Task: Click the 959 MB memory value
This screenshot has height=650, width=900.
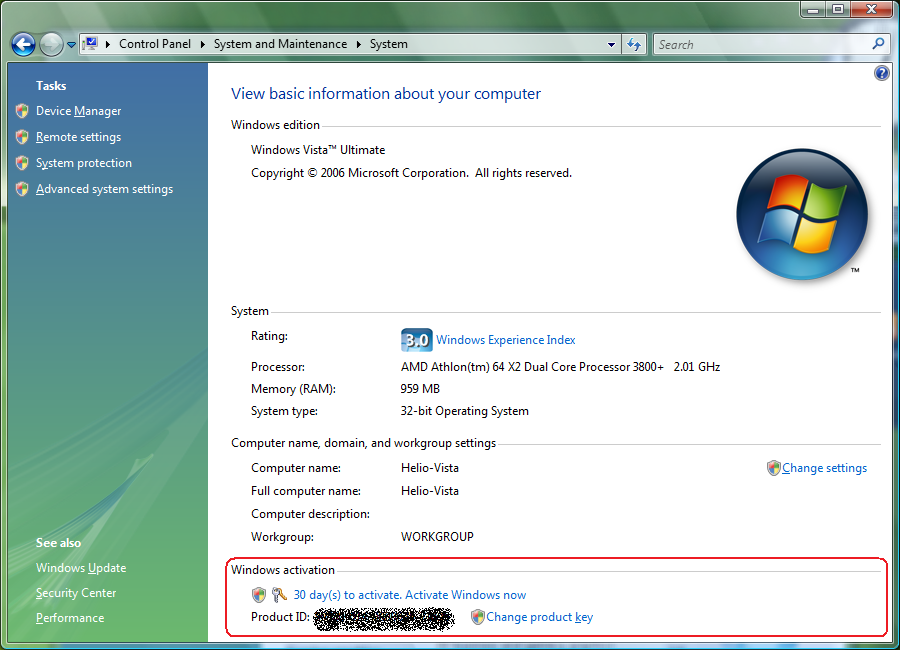Action: click(x=420, y=389)
